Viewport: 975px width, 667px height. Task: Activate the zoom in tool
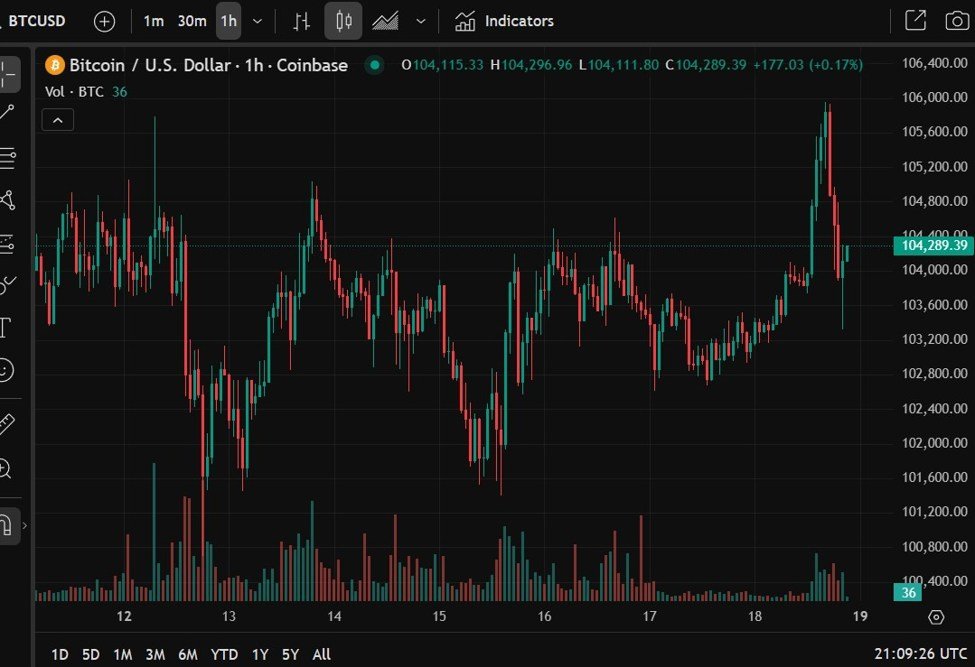tap(6, 468)
